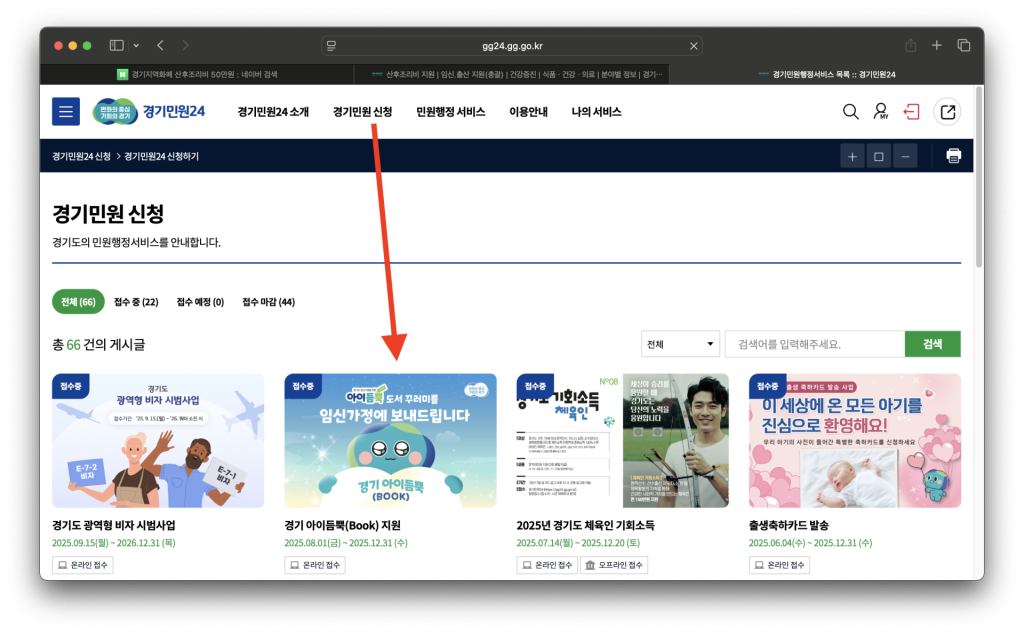
Task: Expand Safari sidebar dropdown chevron
Action: (136, 46)
